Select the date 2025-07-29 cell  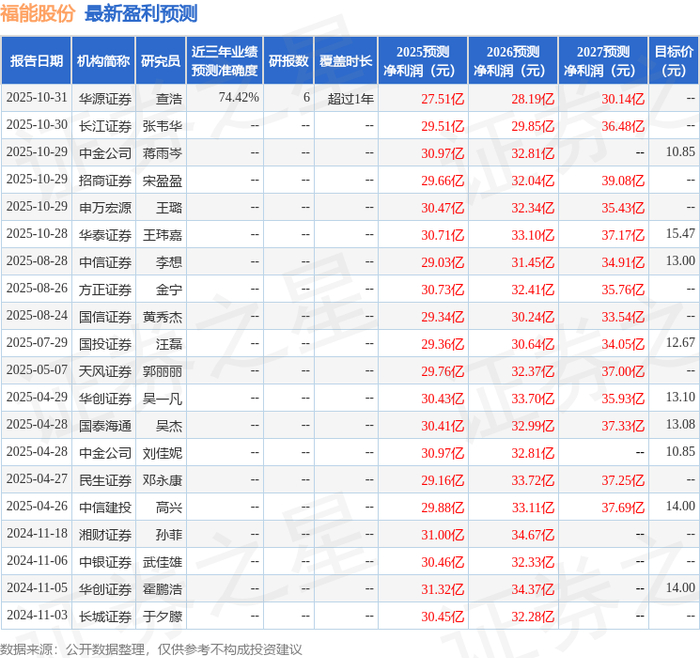pyautogui.click(x=37, y=342)
